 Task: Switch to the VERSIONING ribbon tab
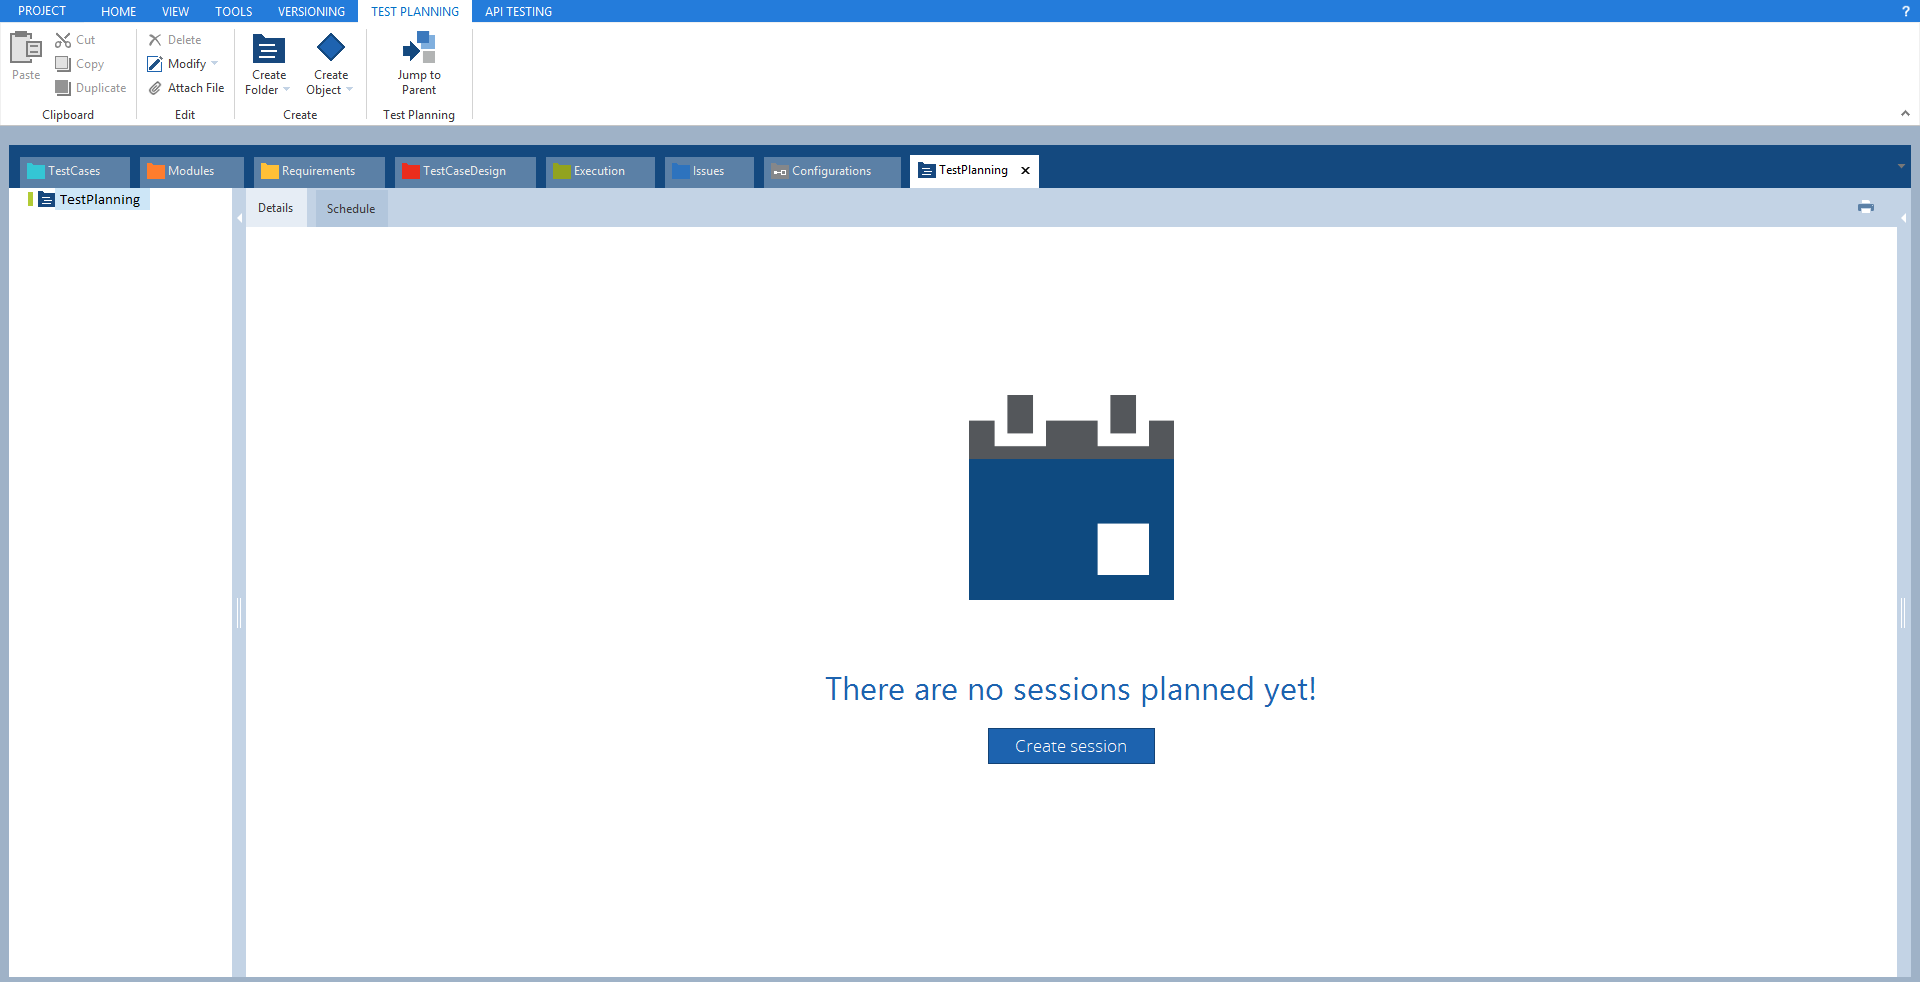tap(311, 12)
